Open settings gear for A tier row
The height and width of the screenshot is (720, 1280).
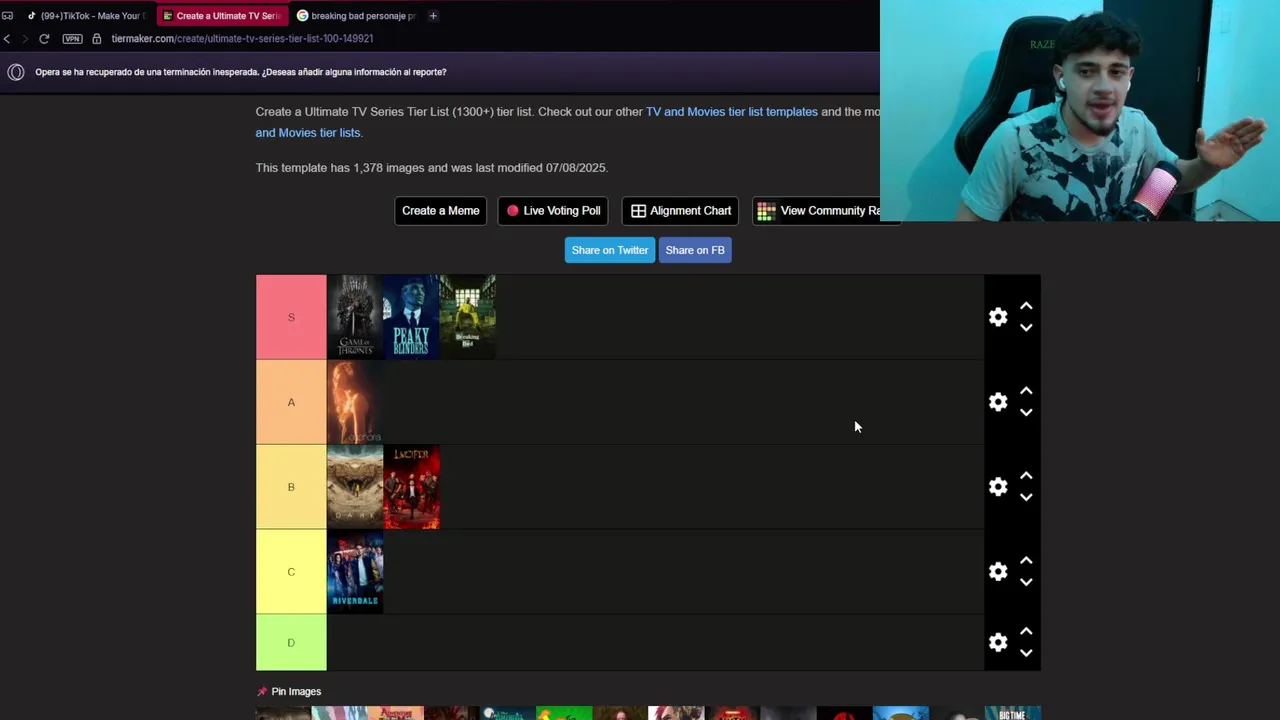[x=998, y=402]
